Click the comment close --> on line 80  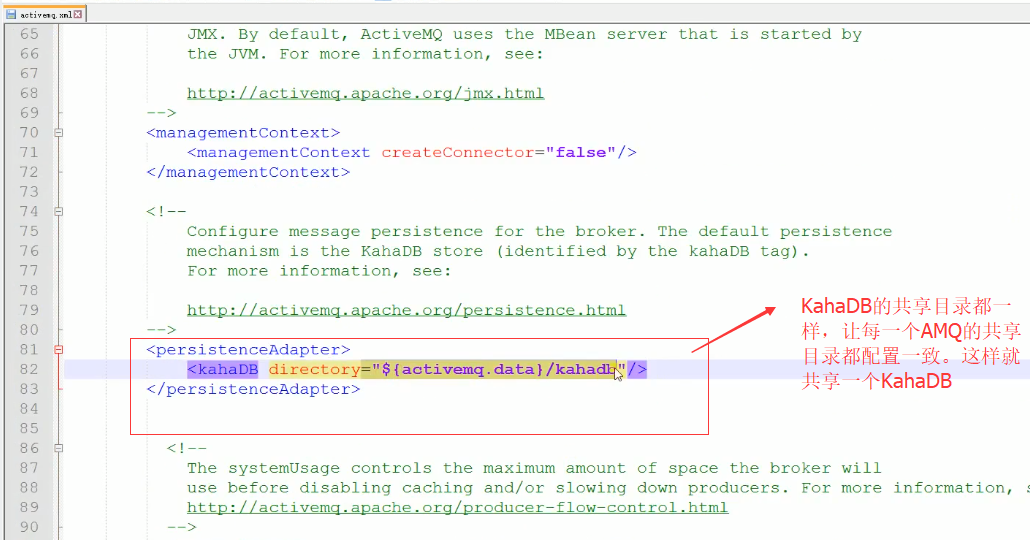click(x=162, y=330)
